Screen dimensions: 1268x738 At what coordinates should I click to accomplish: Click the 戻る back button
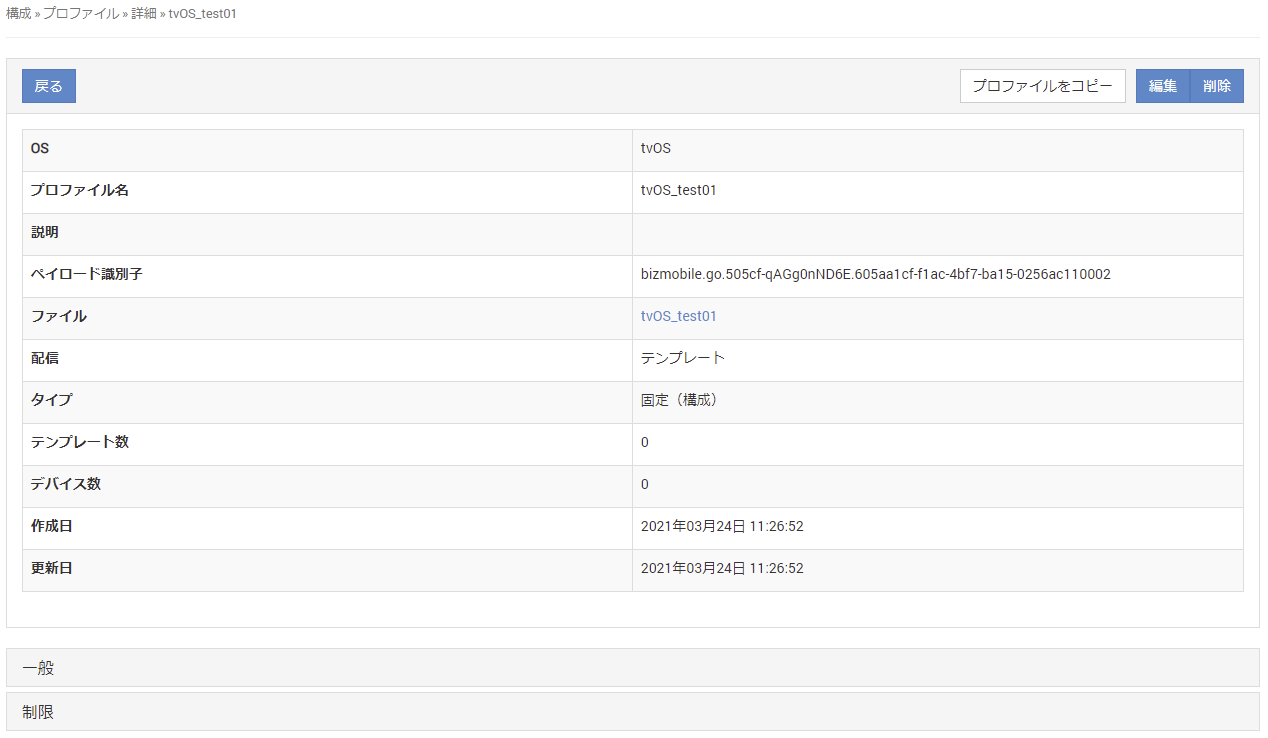click(49, 86)
